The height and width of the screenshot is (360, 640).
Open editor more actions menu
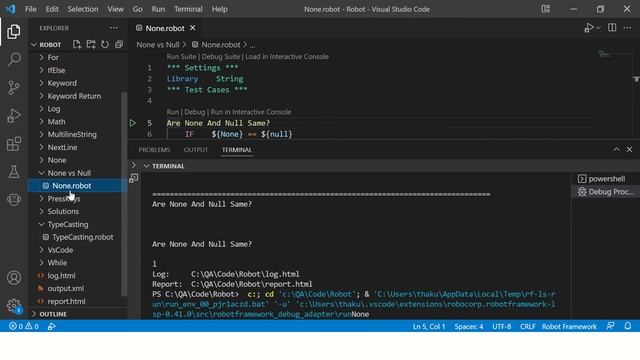pos(627,28)
